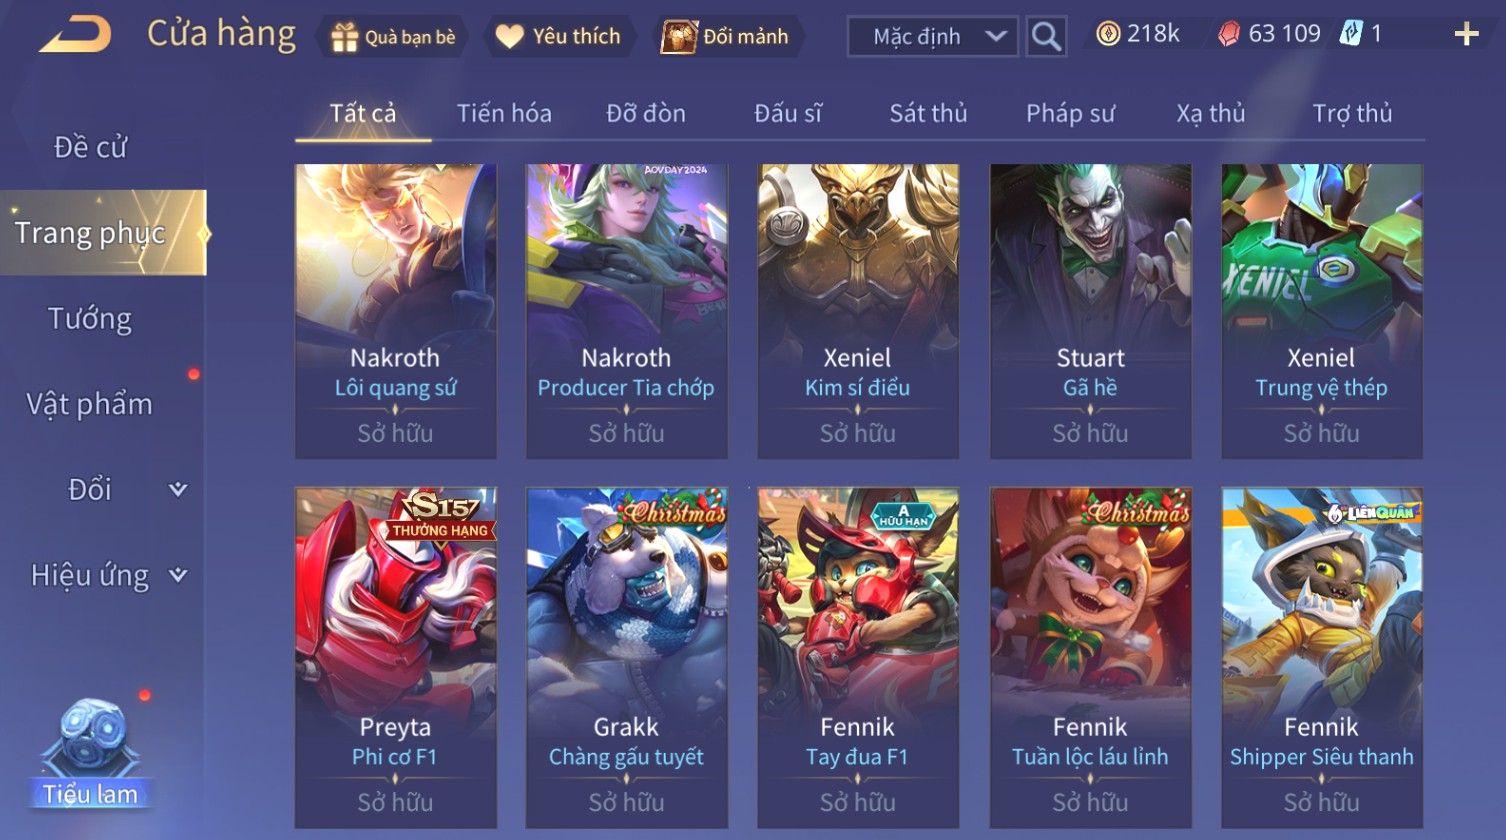1506x840 pixels.
Task: Select Tướng in the sidebar
Action: click(x=90, y=319)
